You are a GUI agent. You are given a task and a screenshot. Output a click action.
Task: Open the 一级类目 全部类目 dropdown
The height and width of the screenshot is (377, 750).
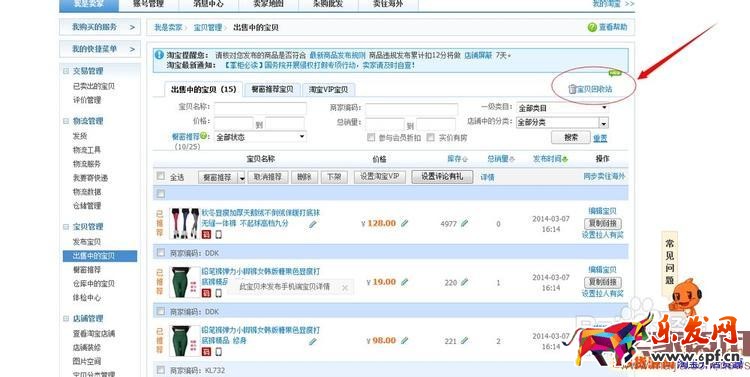(562, 108)
